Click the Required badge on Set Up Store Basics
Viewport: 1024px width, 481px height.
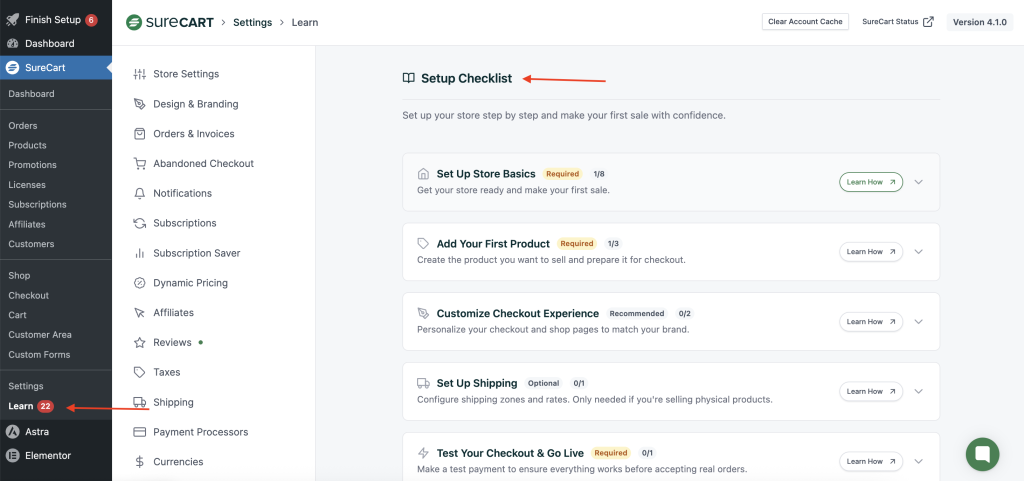click(x=562, y=174)
